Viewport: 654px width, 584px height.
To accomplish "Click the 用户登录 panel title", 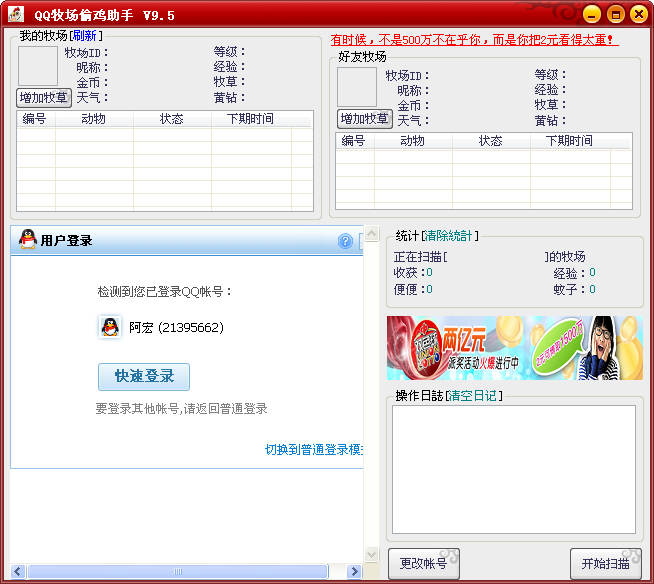I will tap(67, 240).
